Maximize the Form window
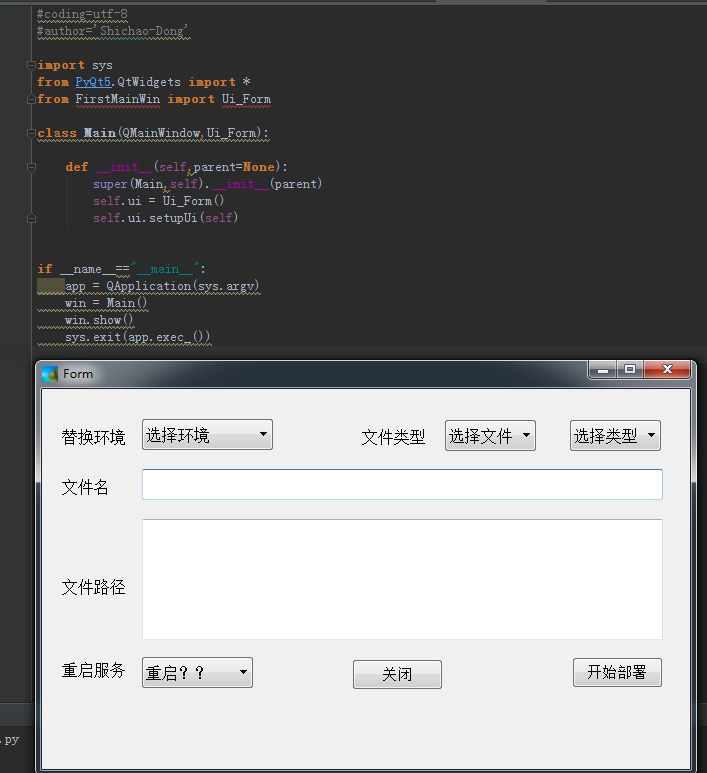This screenshot has width=707, height=773. click(x=630, y=369)
